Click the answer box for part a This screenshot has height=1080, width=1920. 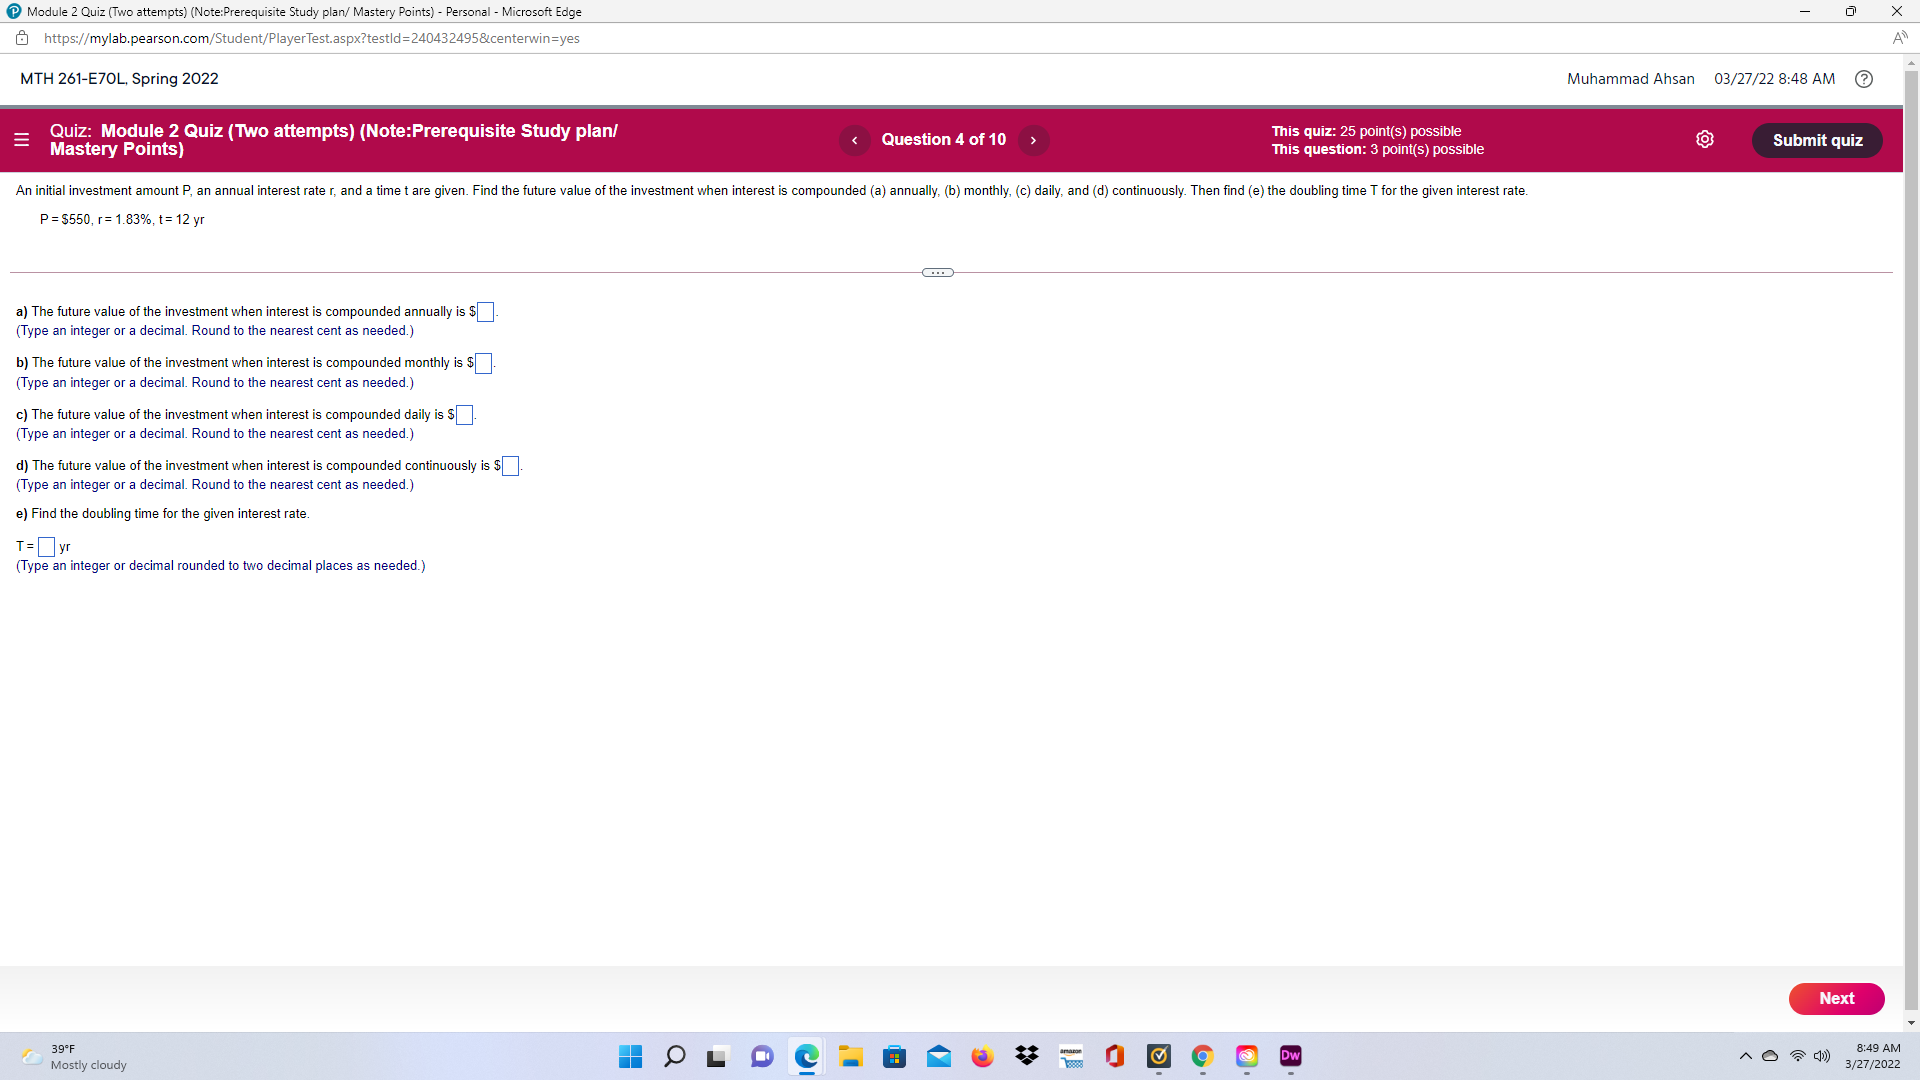486,312
